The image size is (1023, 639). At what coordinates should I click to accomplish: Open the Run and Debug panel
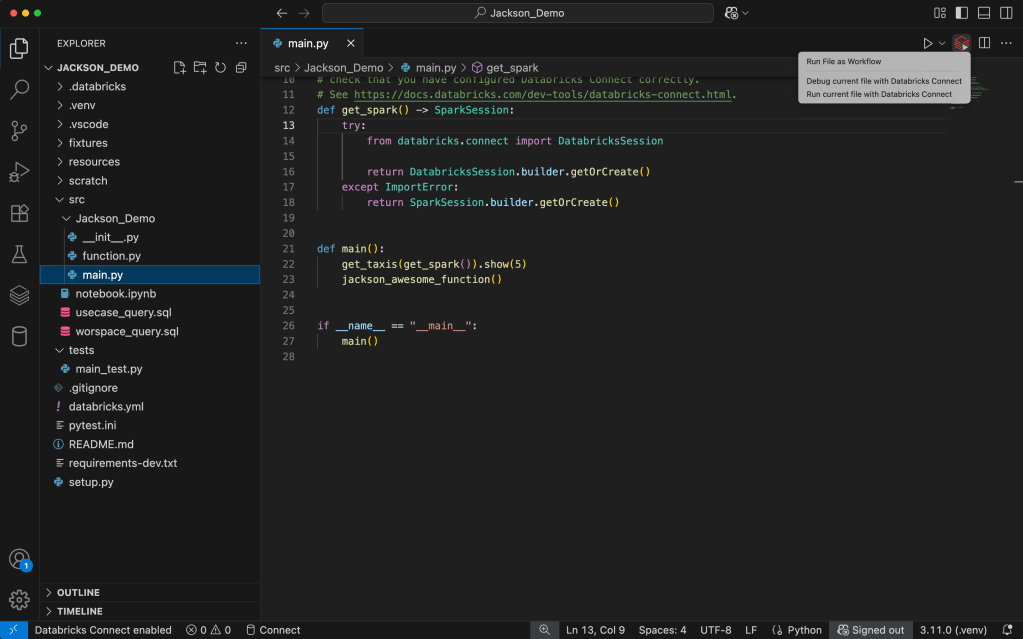19,170
